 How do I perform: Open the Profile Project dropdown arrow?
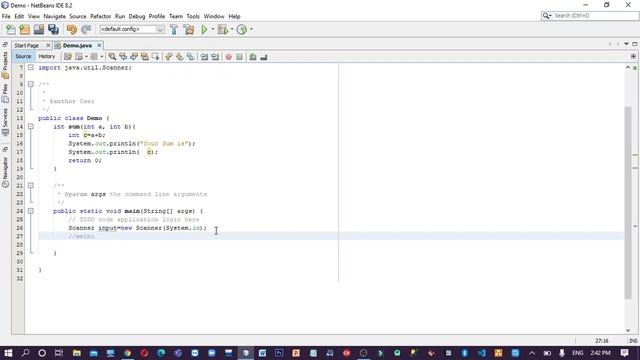coord(251,29)
